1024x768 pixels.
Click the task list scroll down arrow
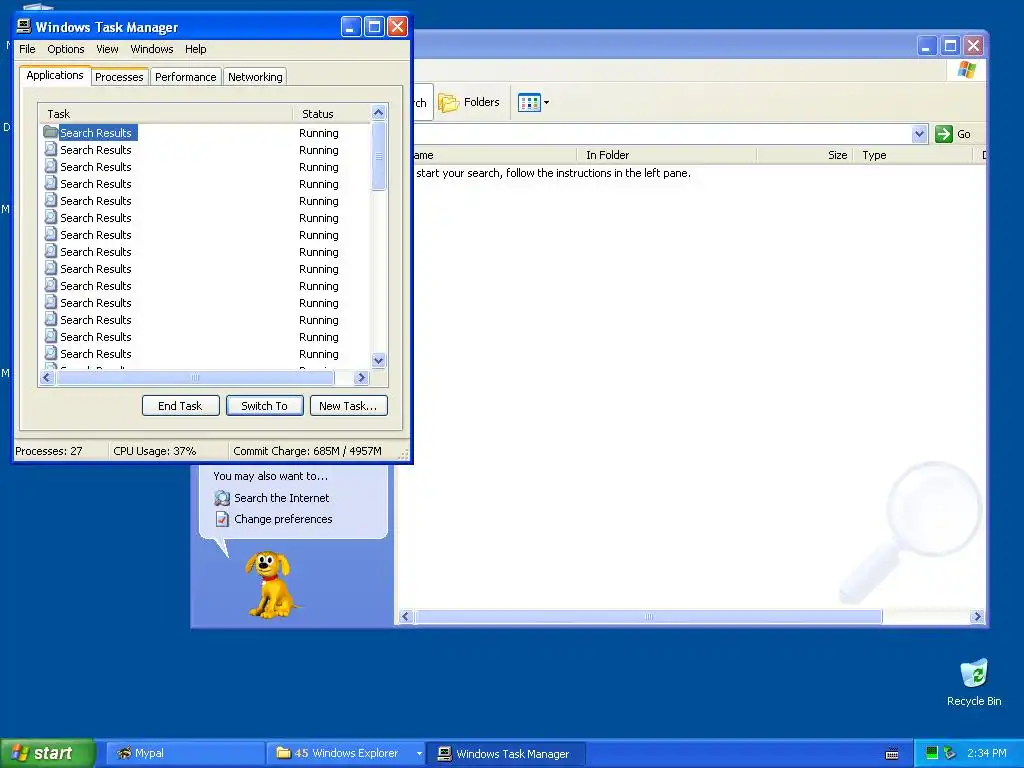(378, 360)
